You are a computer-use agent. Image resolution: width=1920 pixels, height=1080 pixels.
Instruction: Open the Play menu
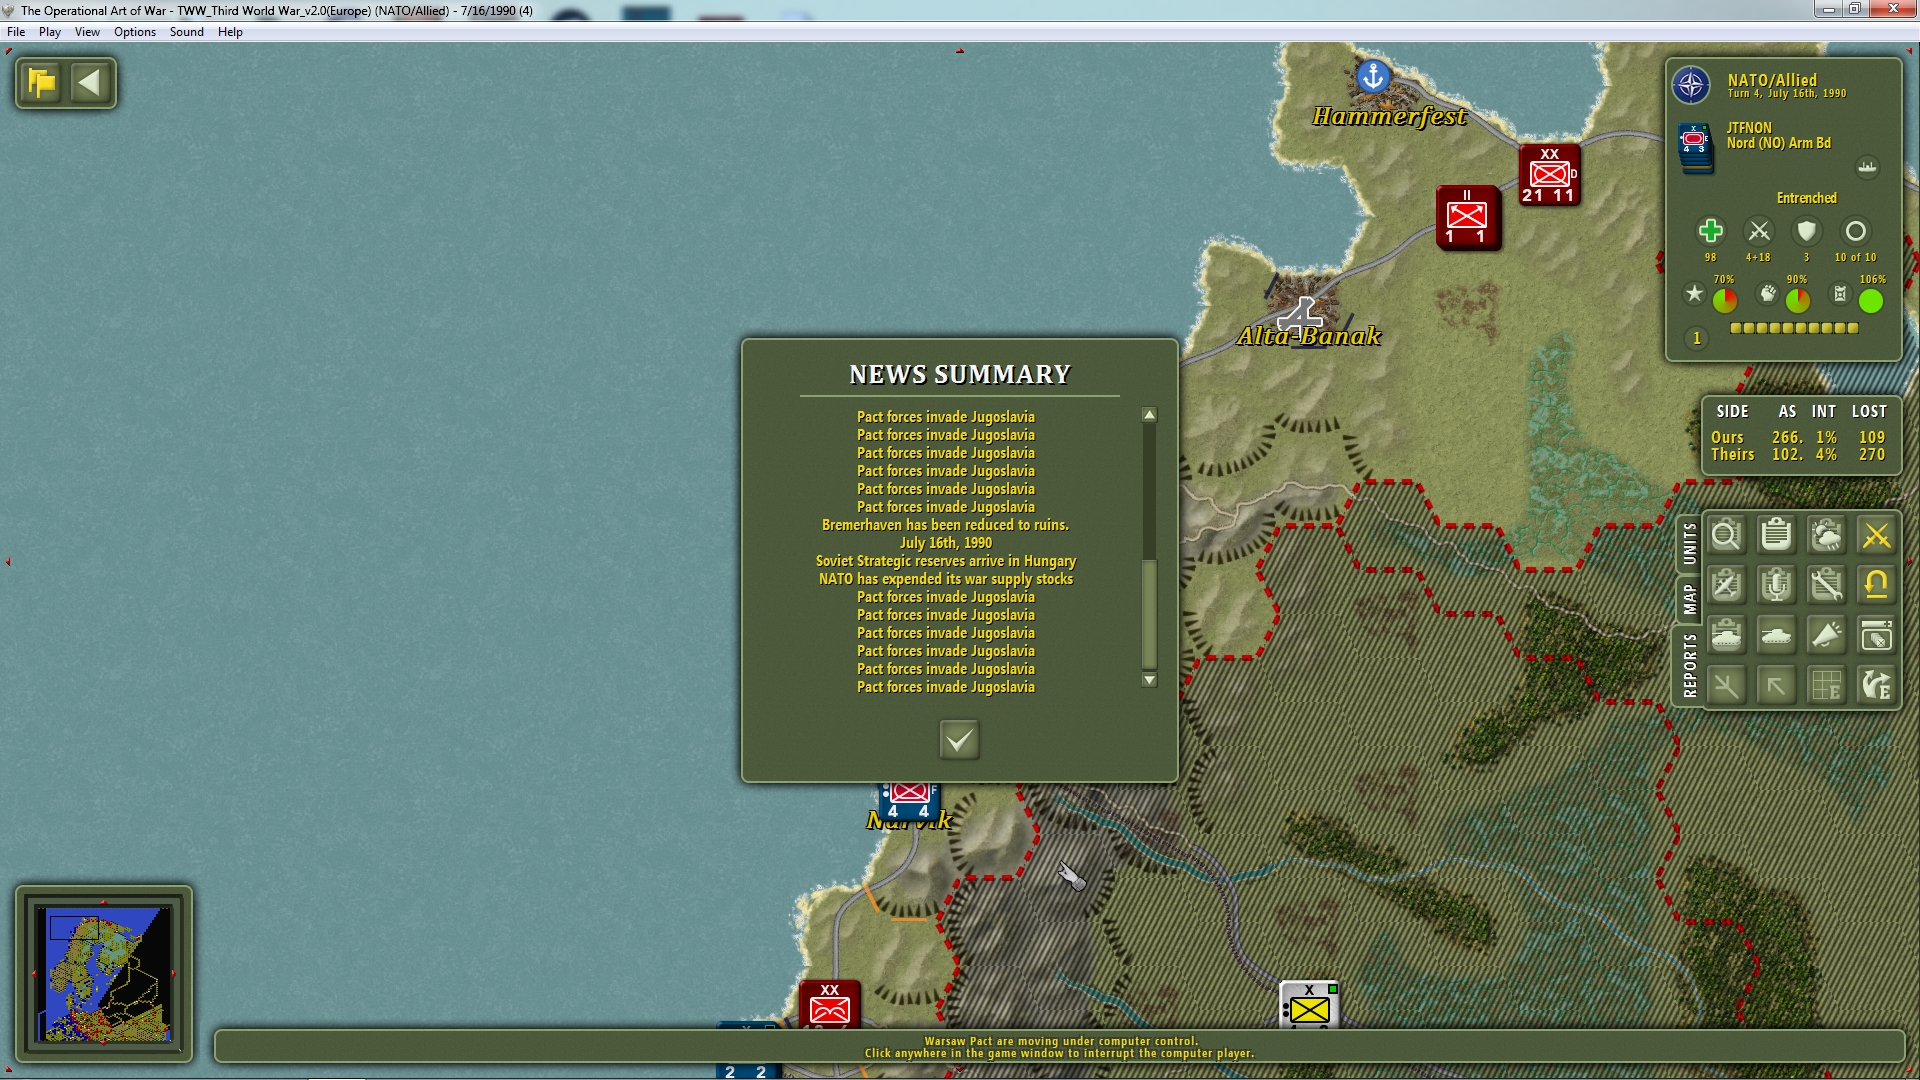pos(50,32)
